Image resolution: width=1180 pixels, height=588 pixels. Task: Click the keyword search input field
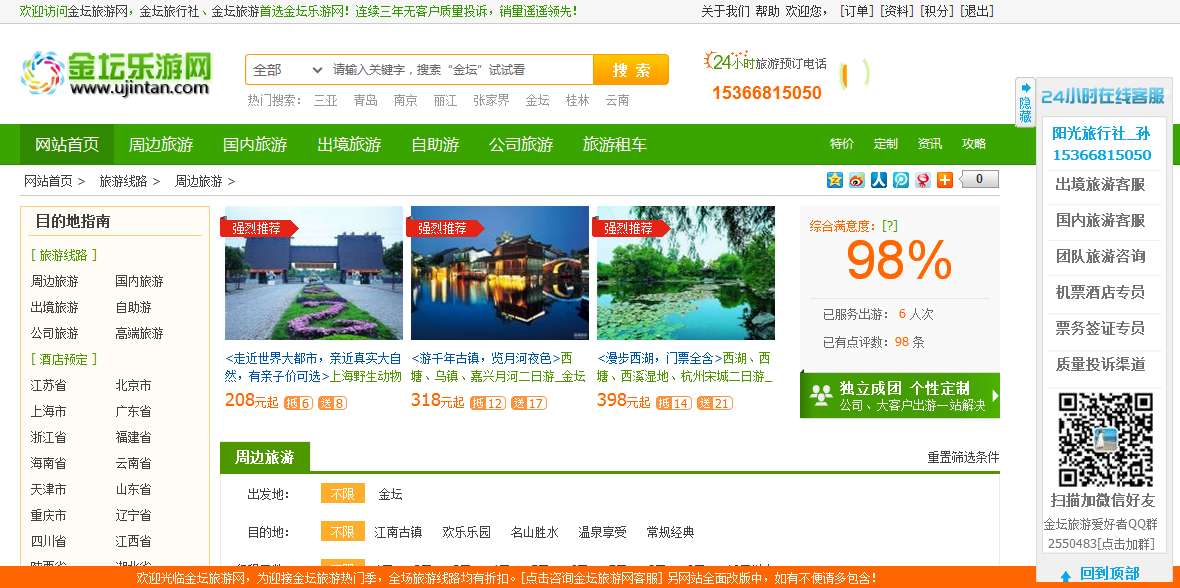point(450,70)
